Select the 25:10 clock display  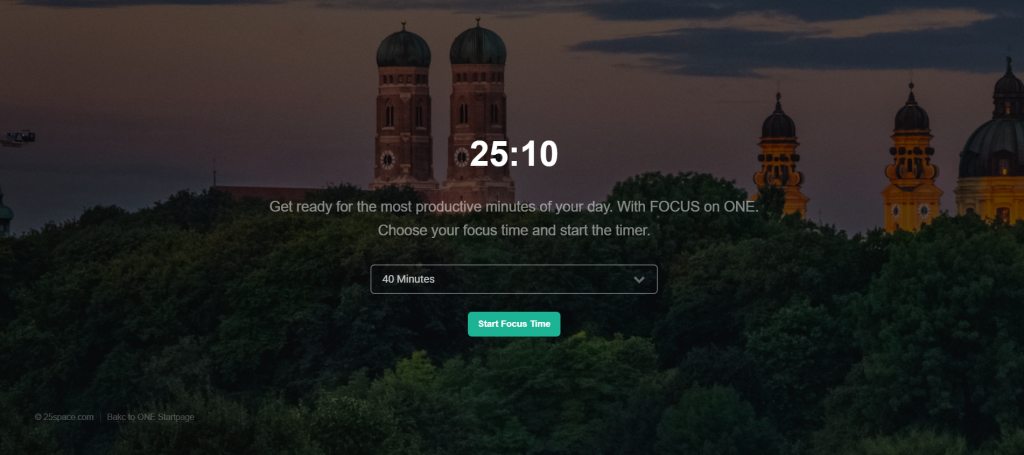[514, 154]
